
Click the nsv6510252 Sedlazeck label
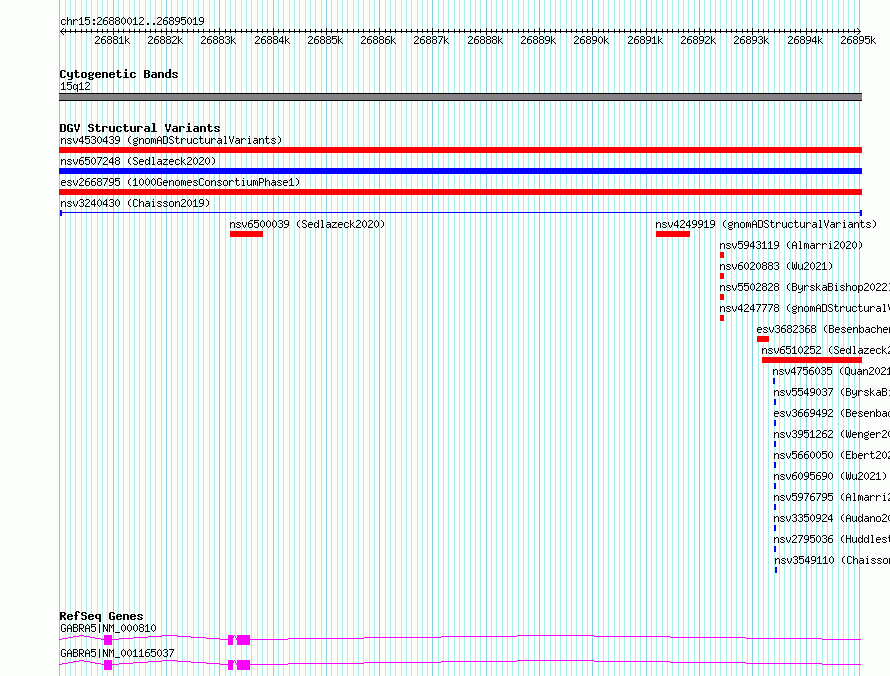point(825,350)
